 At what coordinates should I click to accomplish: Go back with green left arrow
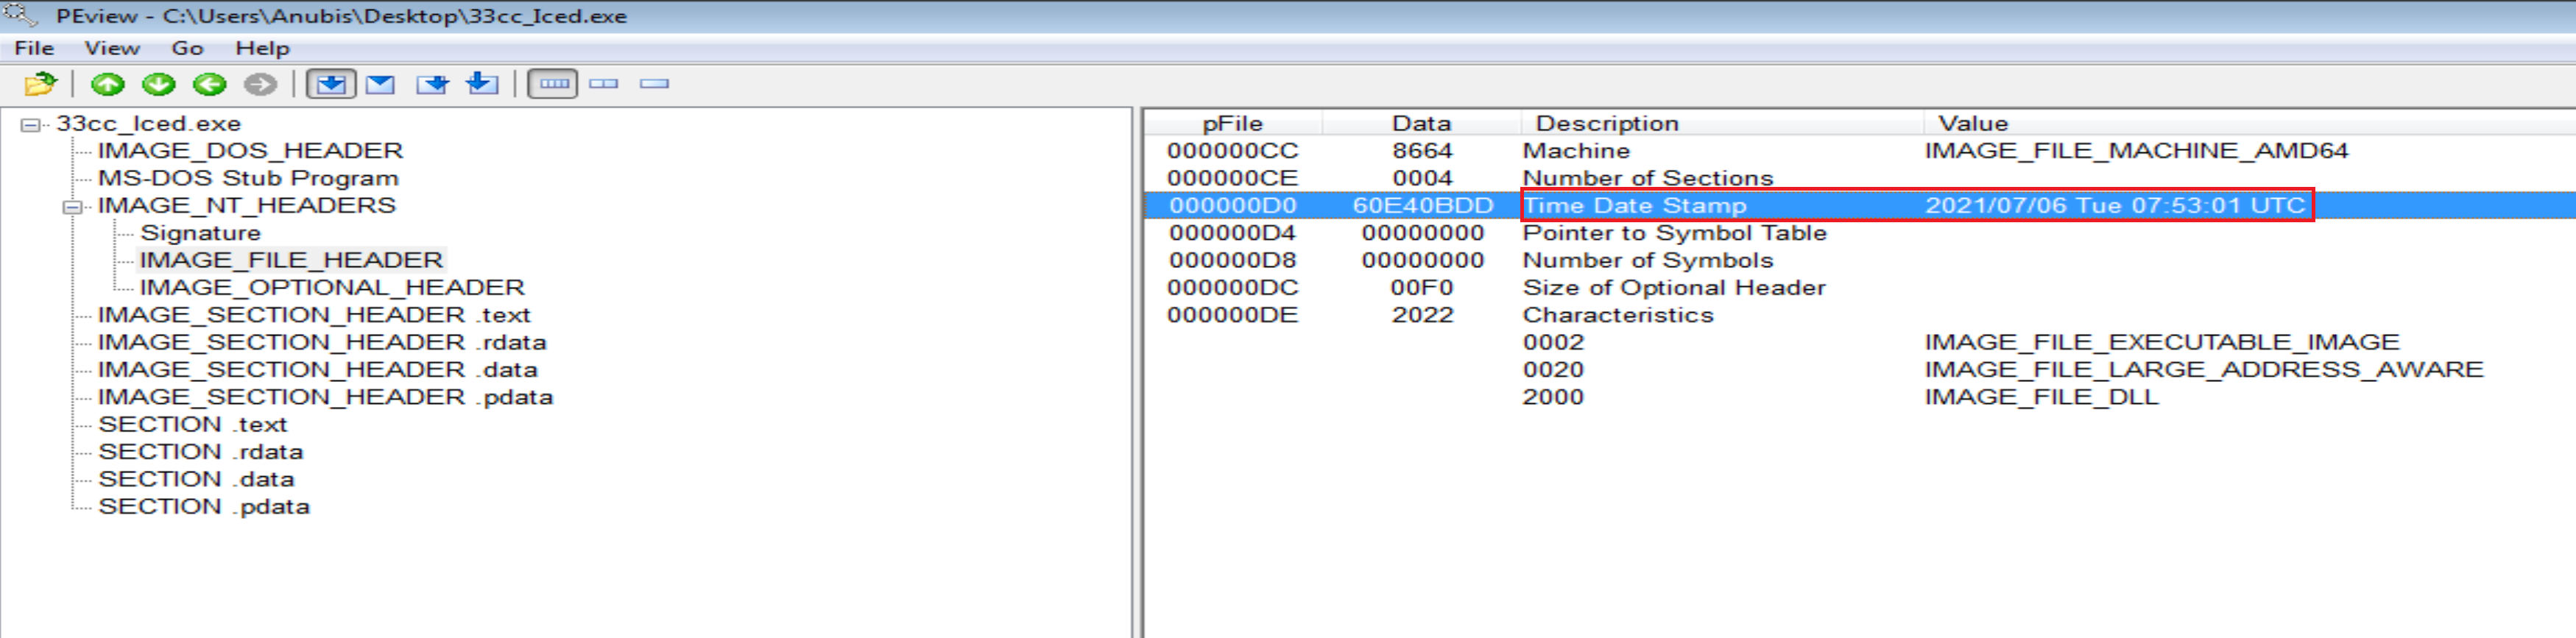[x=209, y=85]
